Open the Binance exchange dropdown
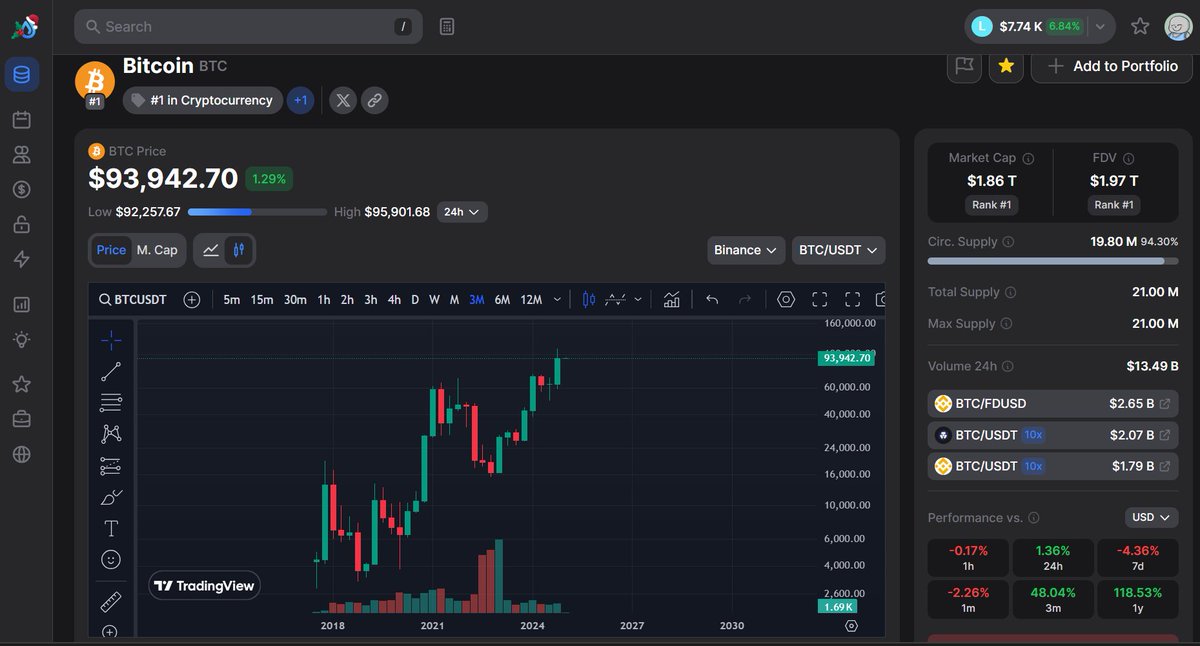The image size is (1200, 646). point(746,250)
